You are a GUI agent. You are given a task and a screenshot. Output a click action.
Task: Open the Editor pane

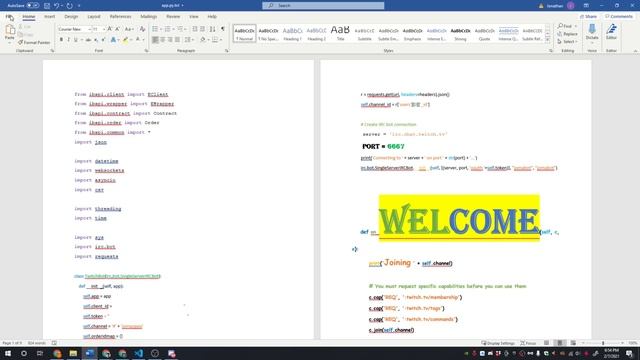[611, 32]
